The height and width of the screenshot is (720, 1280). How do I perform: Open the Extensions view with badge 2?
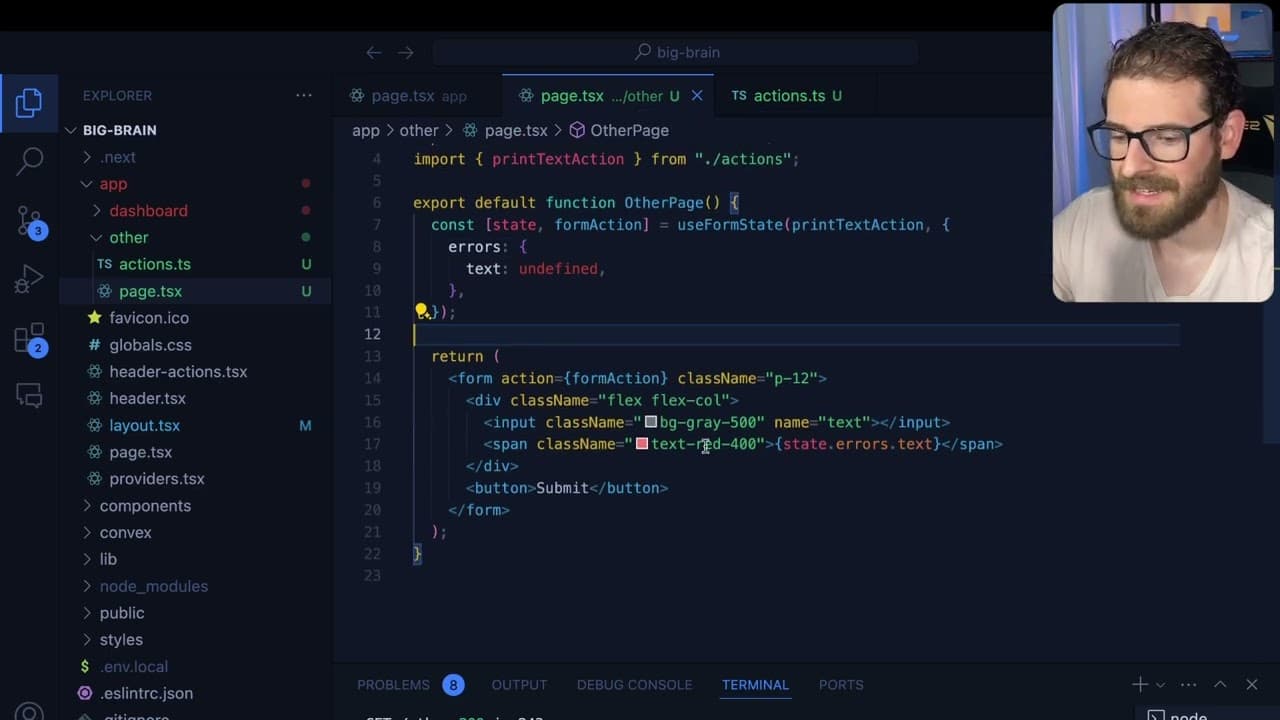click(29, 339)
